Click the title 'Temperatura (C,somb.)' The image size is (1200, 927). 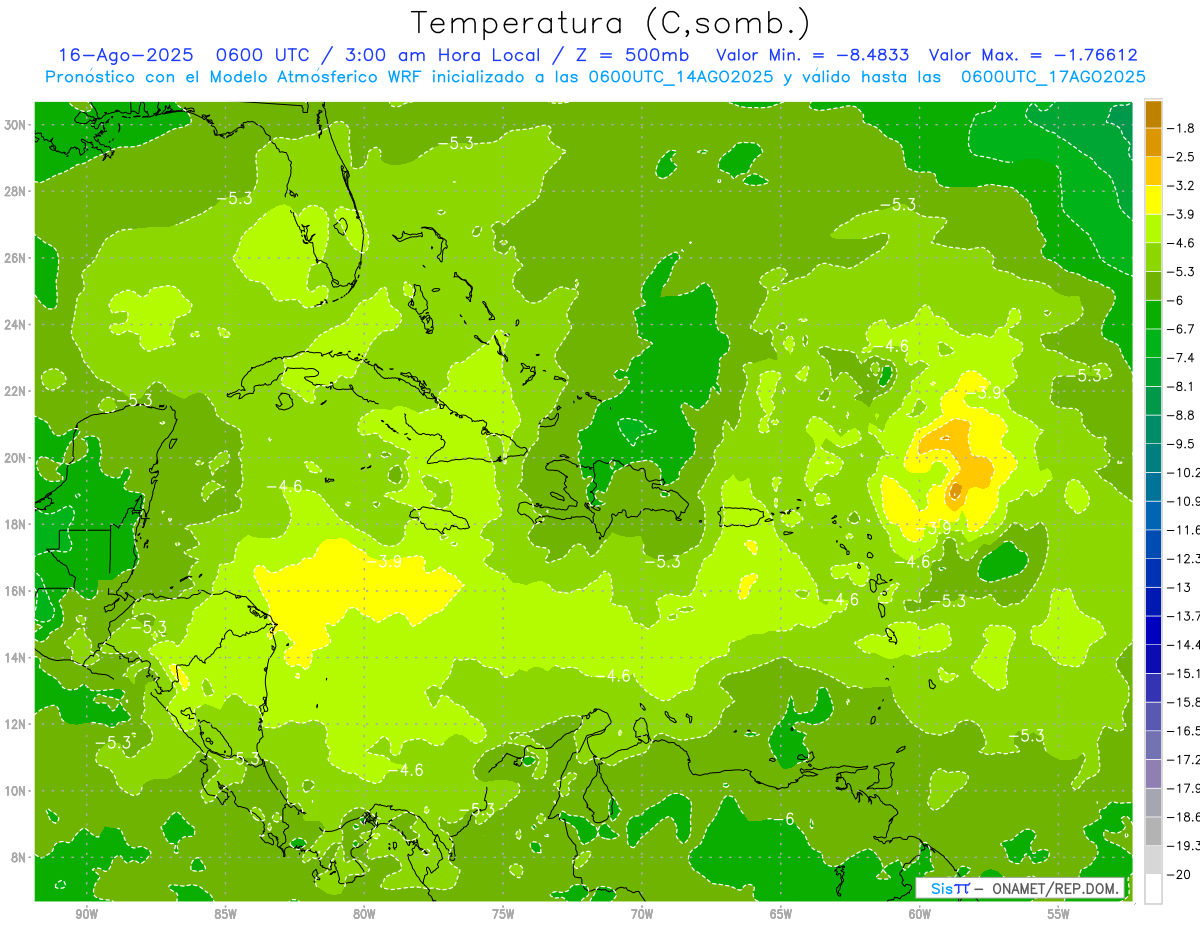click(x=612, y=23)
